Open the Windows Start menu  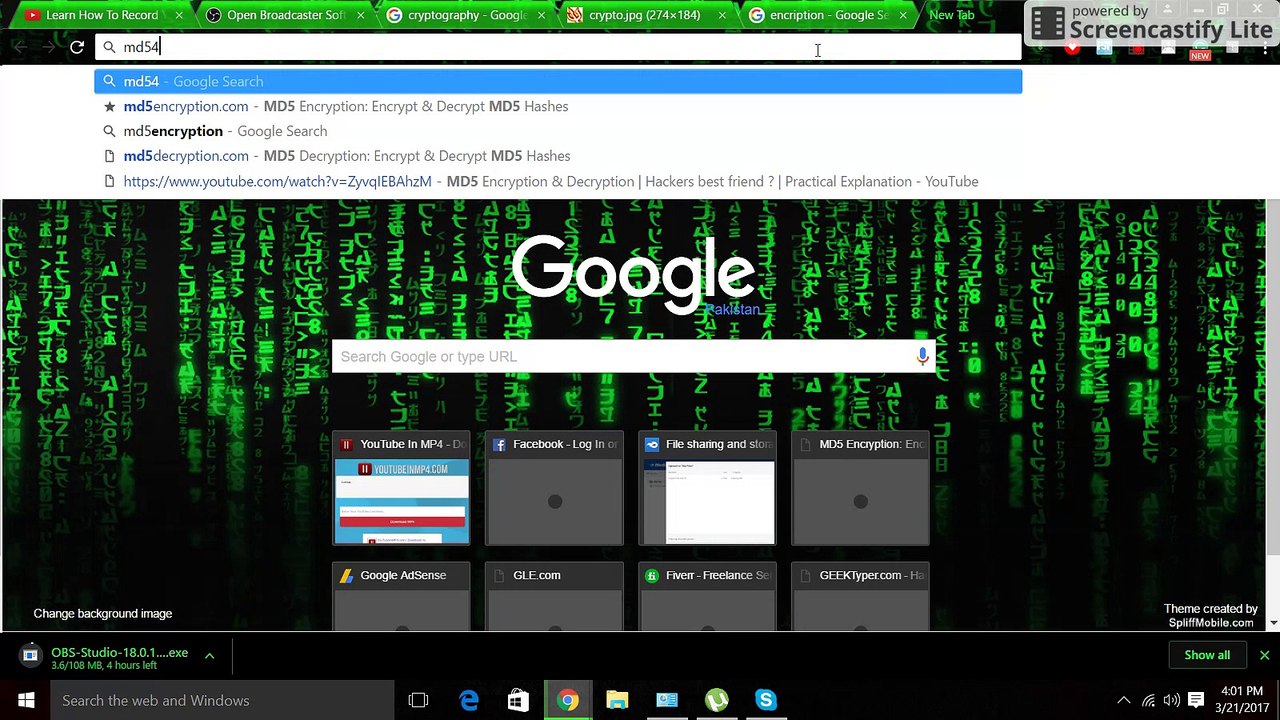[x=26, y=700]
